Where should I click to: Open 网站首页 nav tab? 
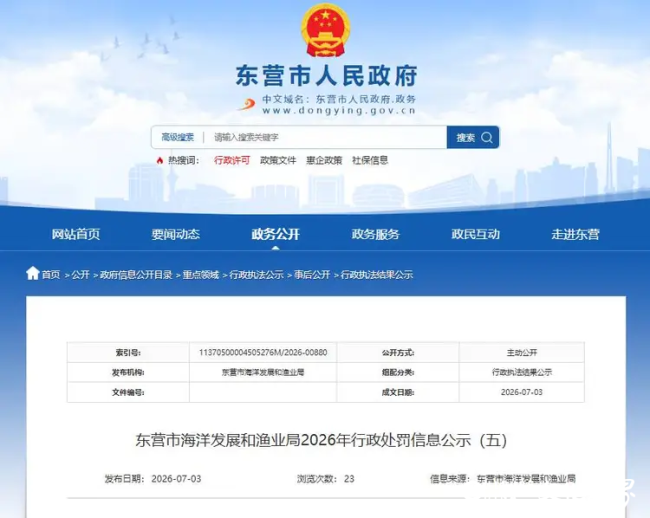pos(76,234)
